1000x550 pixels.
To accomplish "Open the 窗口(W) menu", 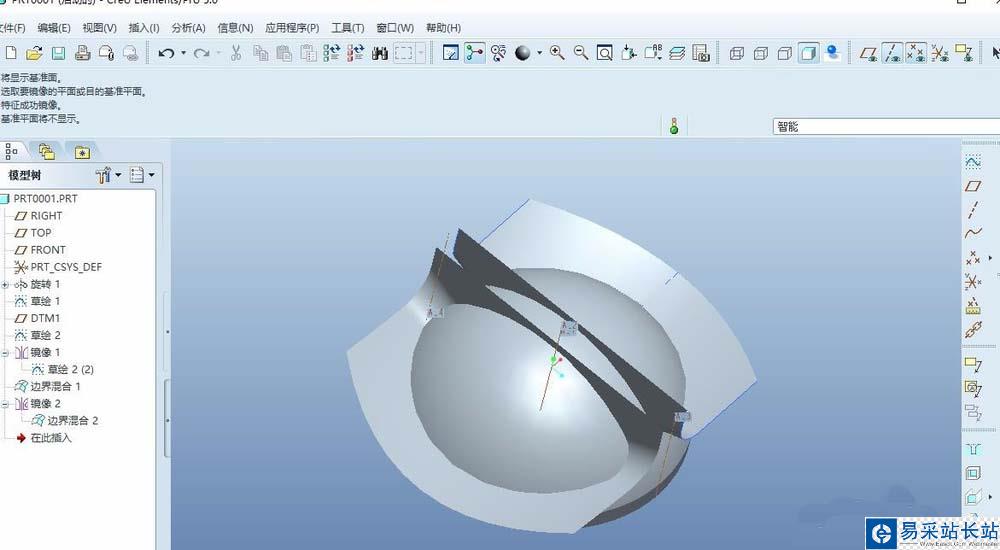I will pyautogui.click(x=395, y=28).
